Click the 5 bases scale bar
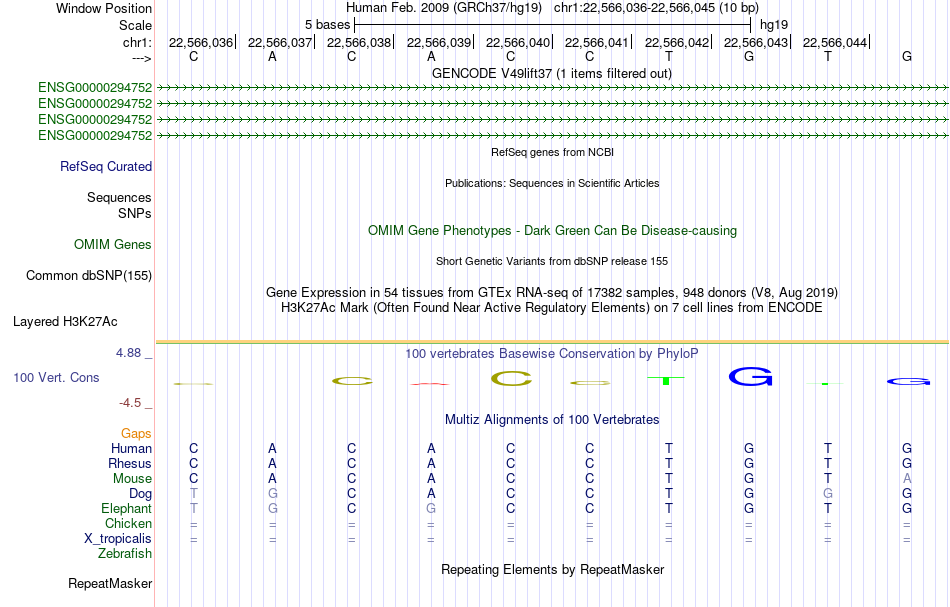Viewport: 950px width, 607px height. click(x=553, y=25)
